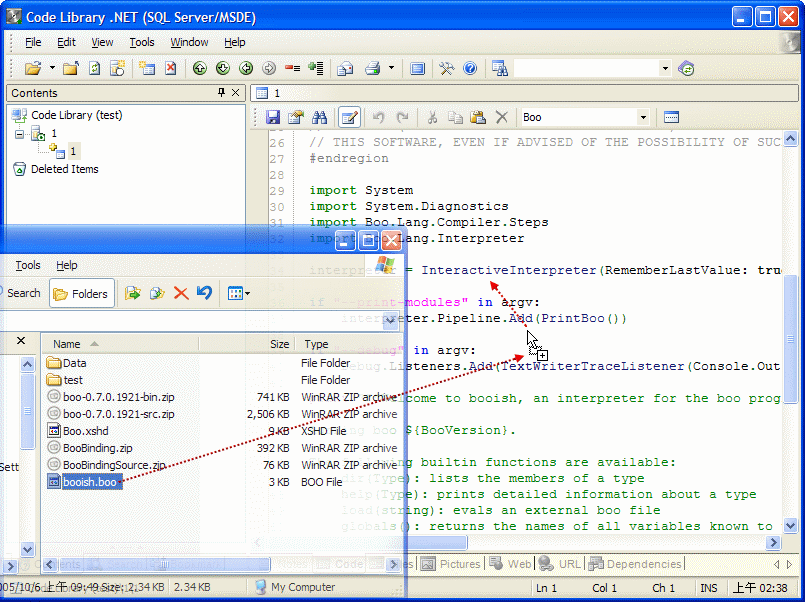The image size is (805, 602).
Task: Toggle the edit mode pencil button
Action: [349, 118]
